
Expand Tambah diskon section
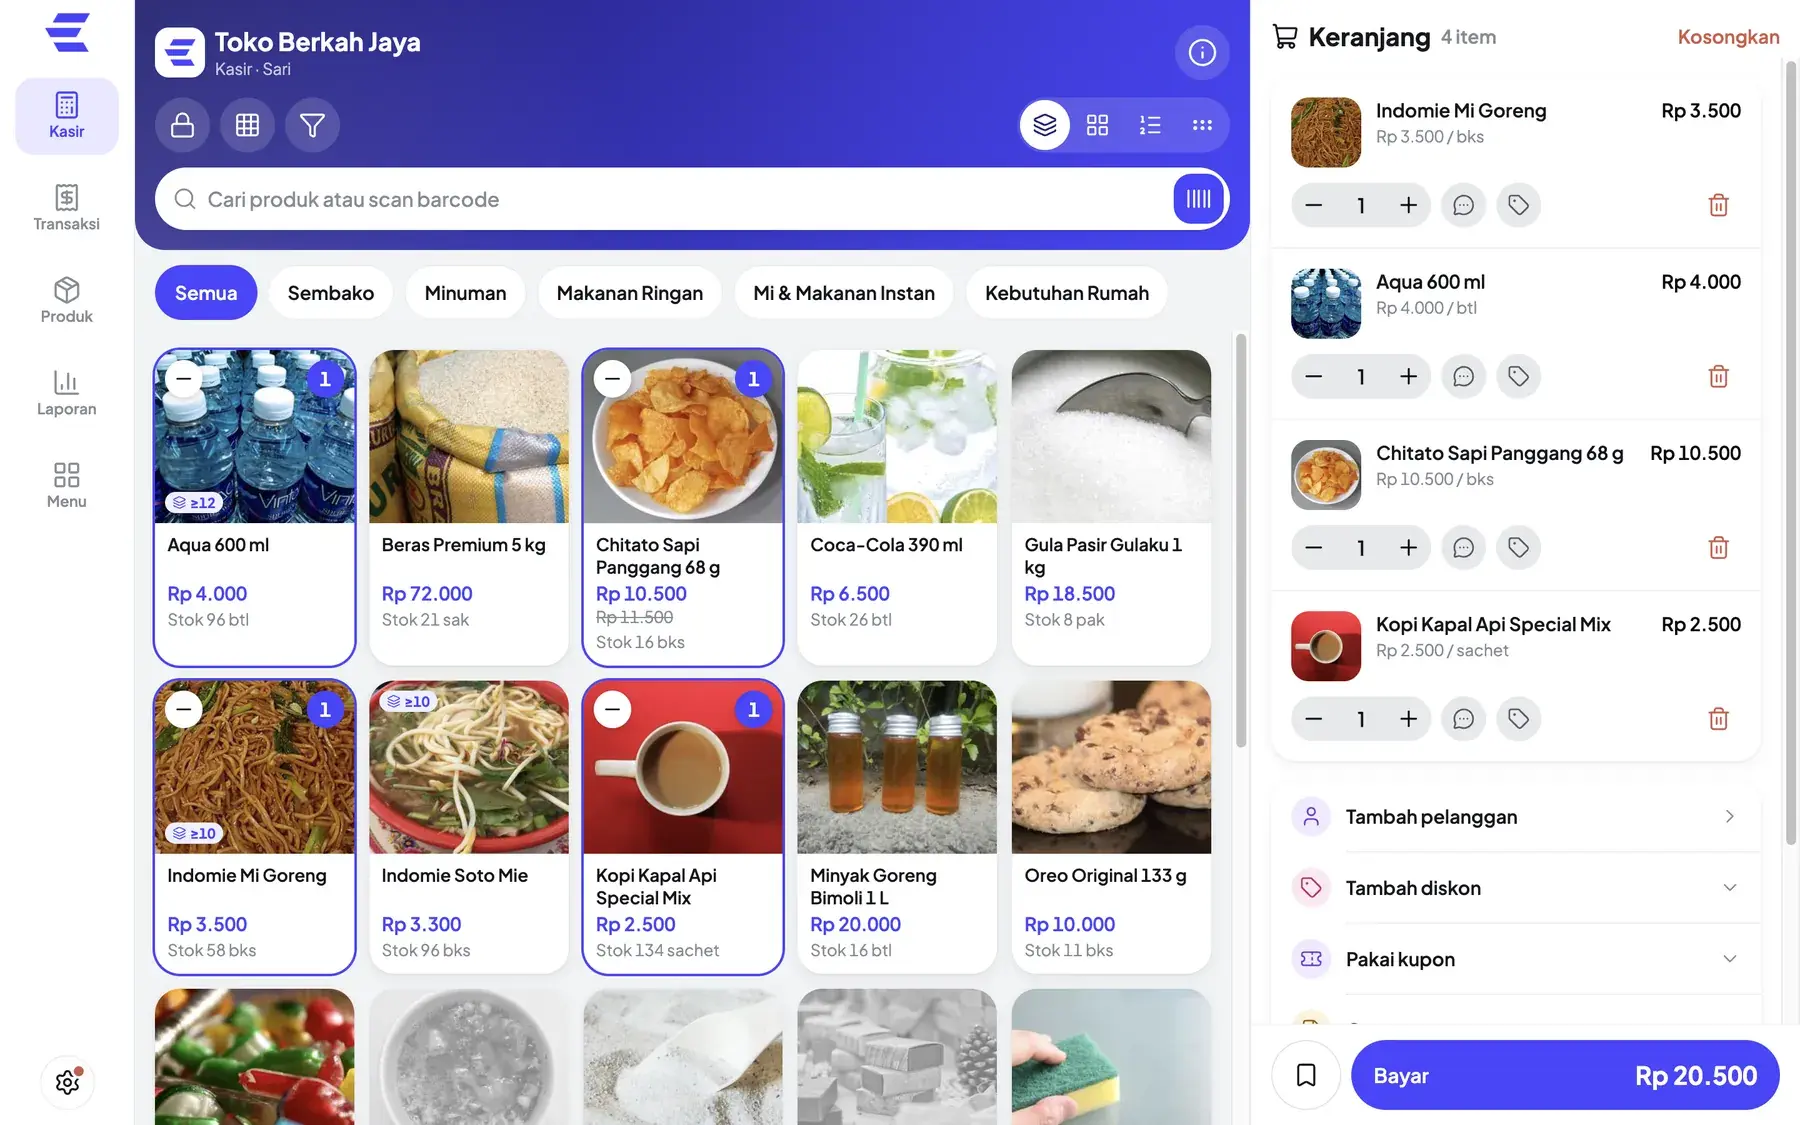pyautogui.click(x=1516, y=888)
